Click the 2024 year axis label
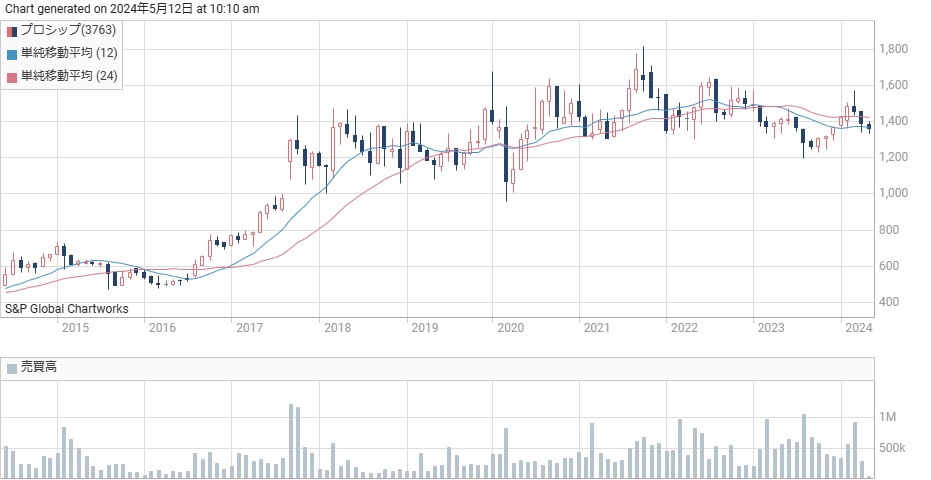 (x=858, y=328)
